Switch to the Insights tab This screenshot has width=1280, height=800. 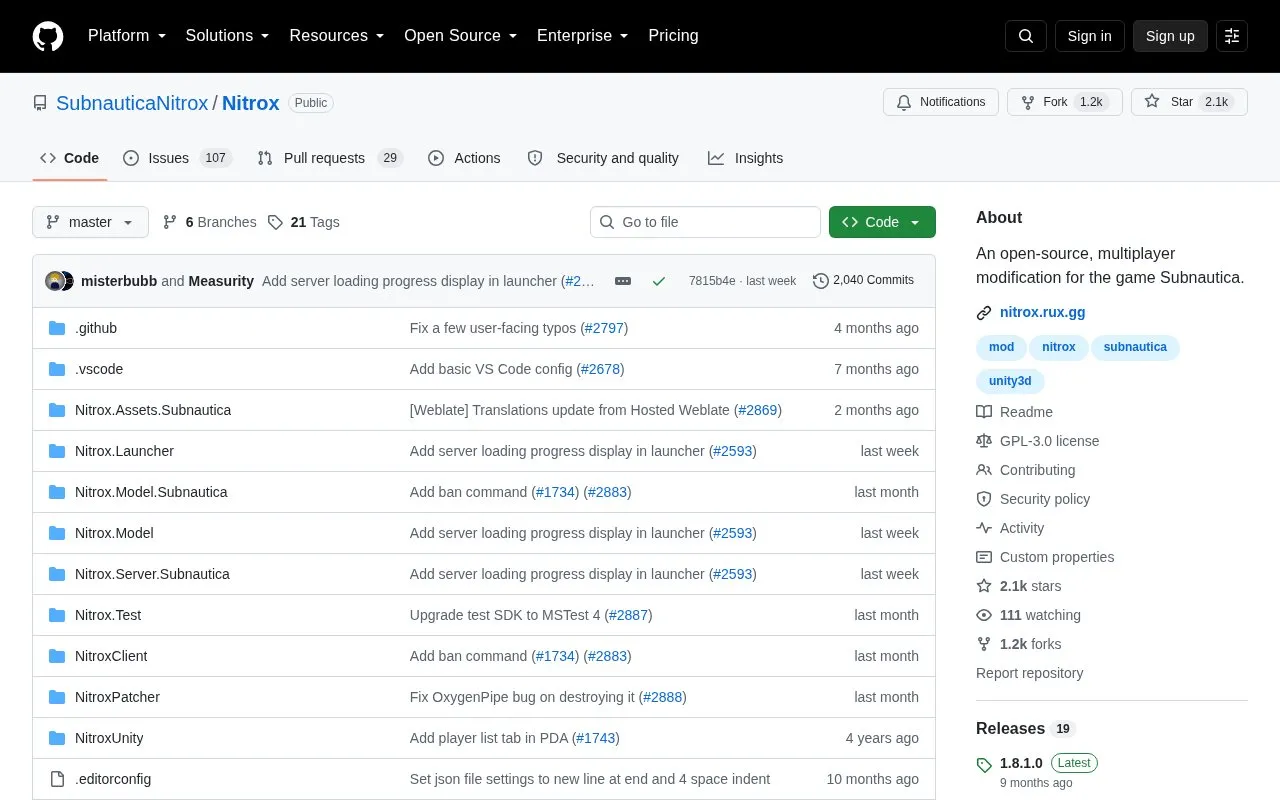[x=746, y=158]
